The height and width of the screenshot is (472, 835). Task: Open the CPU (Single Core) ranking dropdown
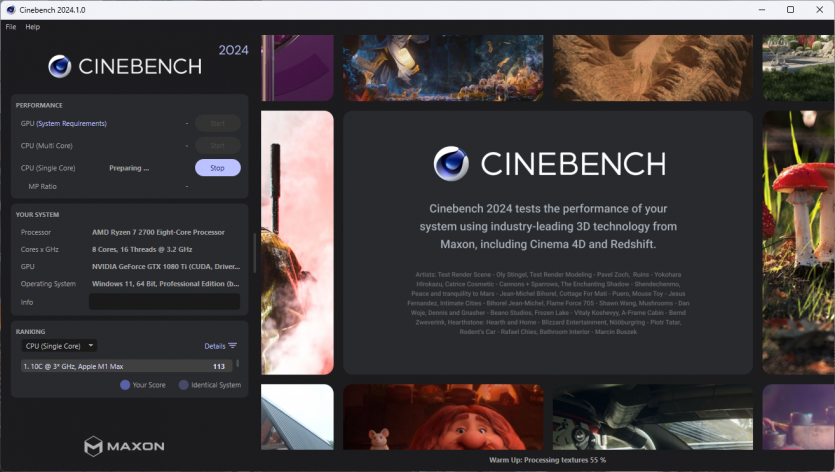[60, 346]
